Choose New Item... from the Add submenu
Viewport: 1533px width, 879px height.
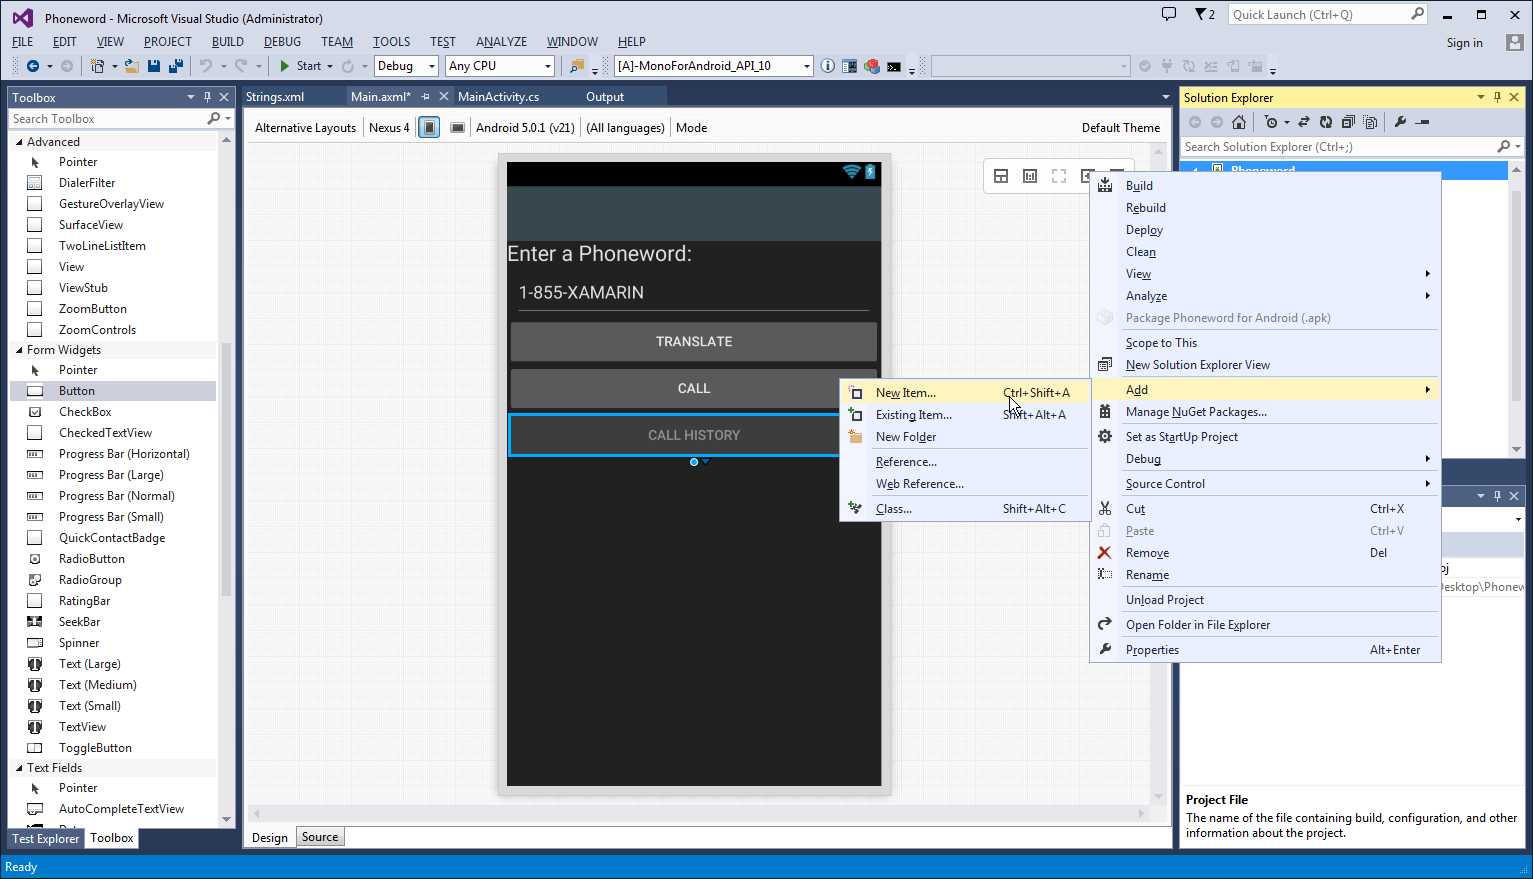[905, 393]
